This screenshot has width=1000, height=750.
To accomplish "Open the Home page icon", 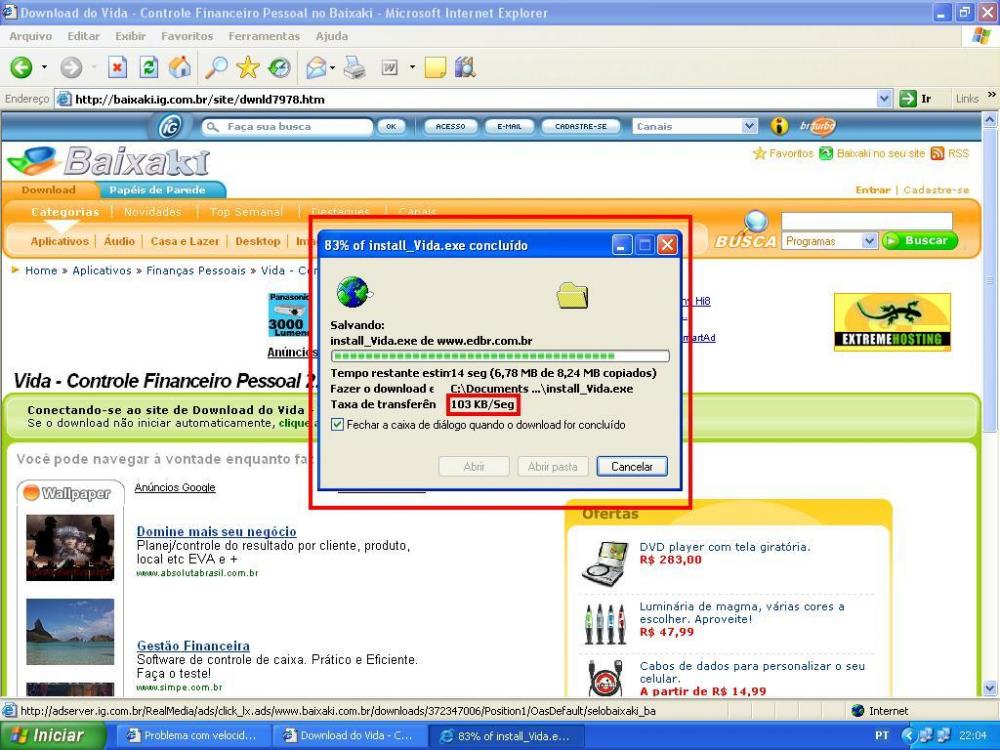I will point(179,67).
